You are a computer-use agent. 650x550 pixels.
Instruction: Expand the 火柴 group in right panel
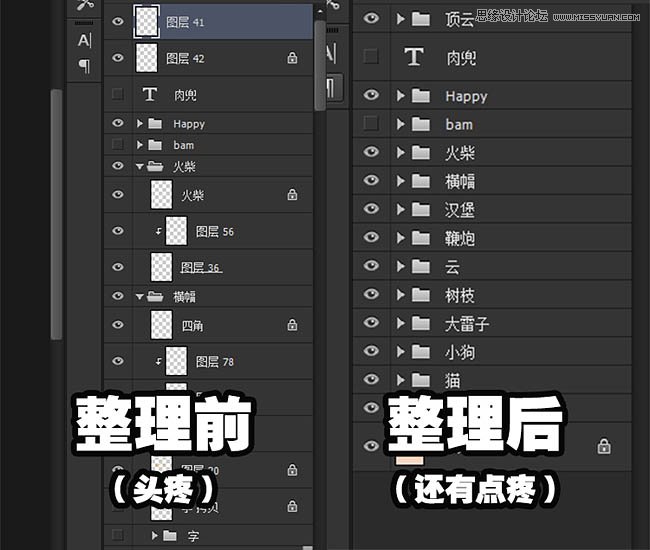pyautogui.click(x=400, y=153)
